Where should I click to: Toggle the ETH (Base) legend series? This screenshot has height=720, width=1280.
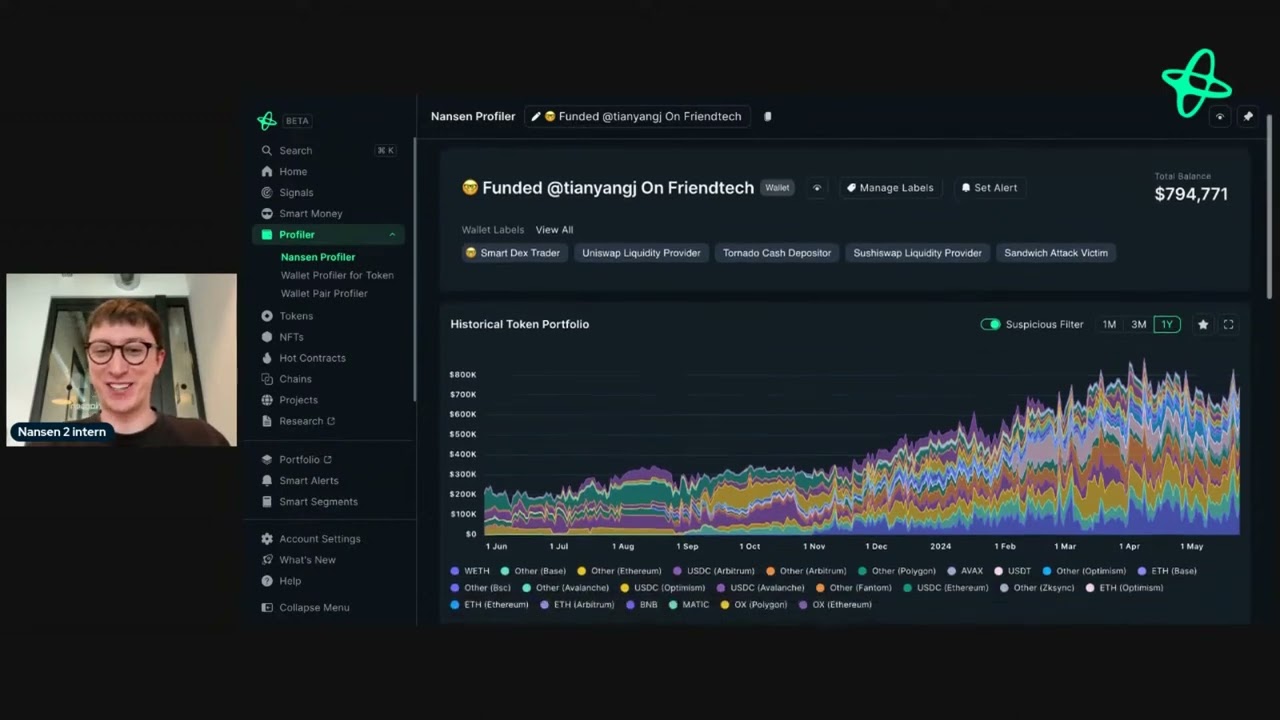pos(1167,571)
